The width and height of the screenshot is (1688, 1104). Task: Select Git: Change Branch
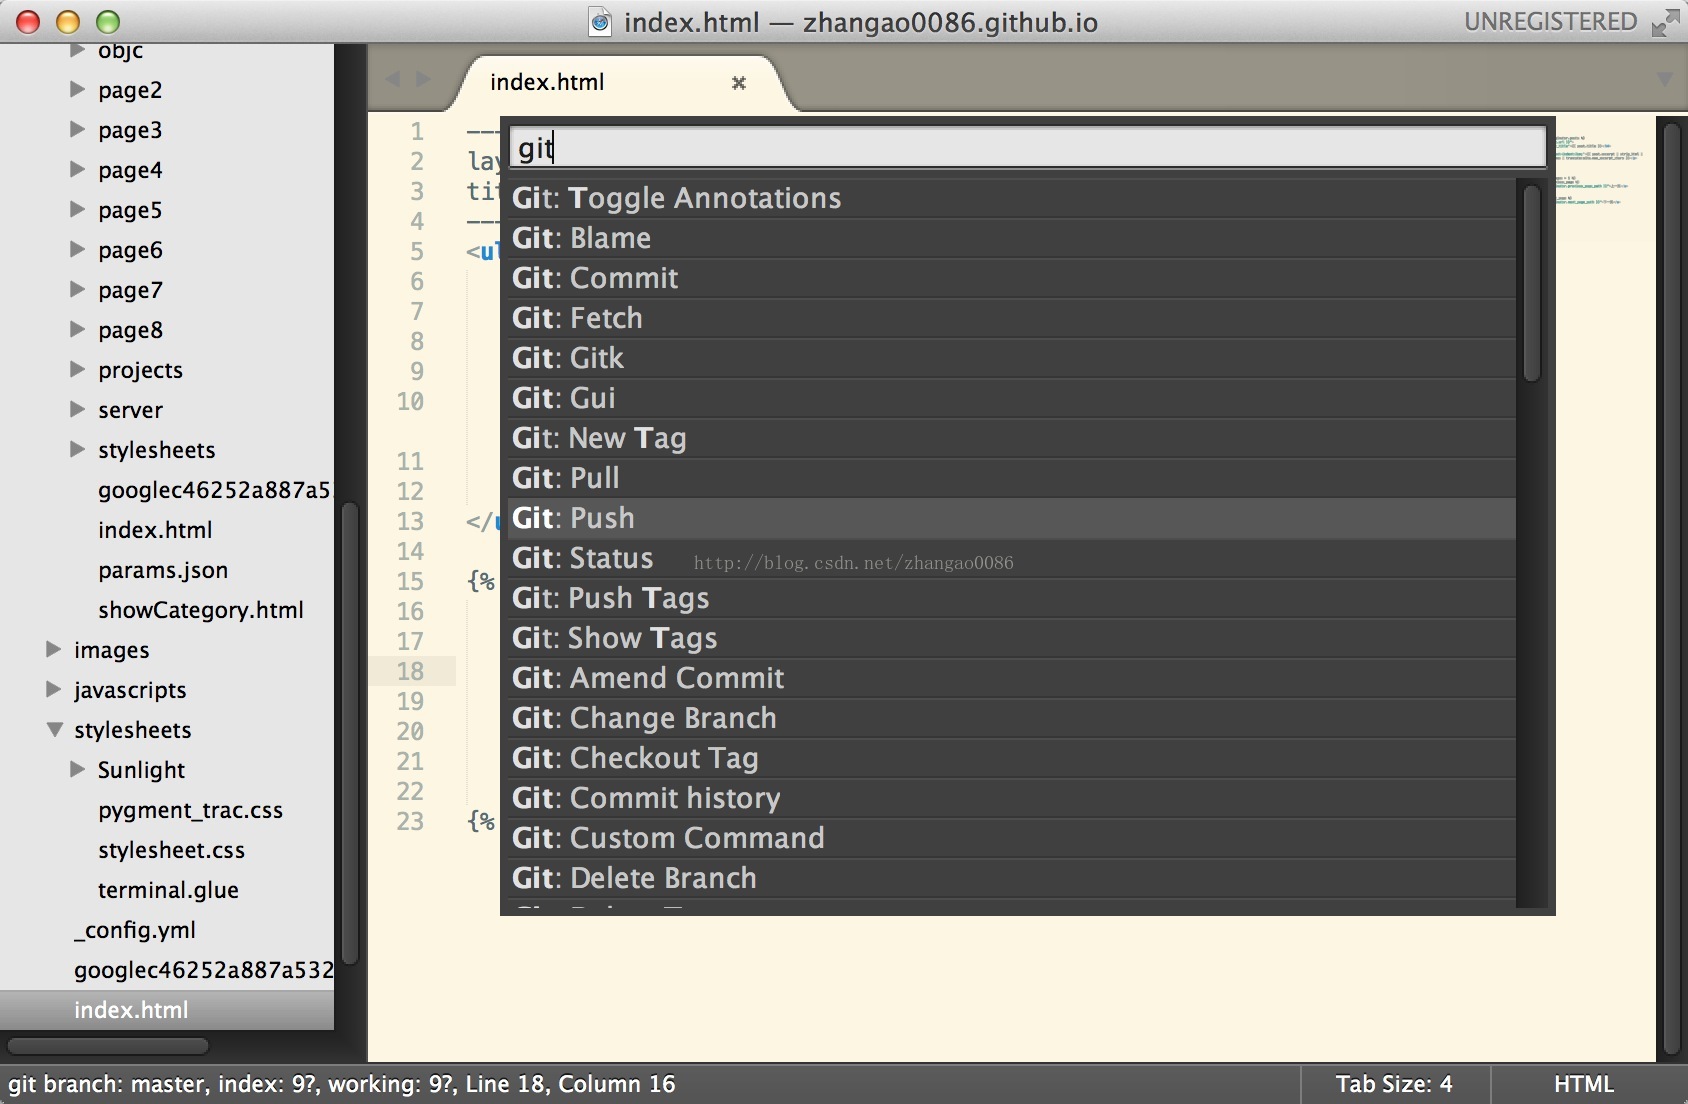click(1012, 718)
